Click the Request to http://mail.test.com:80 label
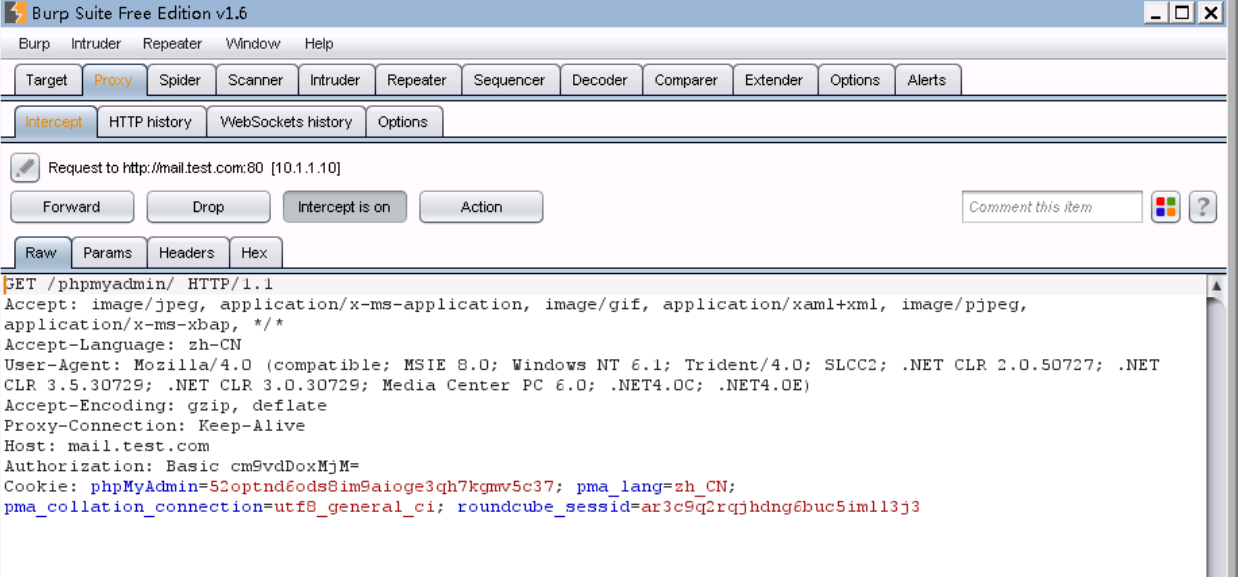Screen dimensions: 1238x577 [194, 168]
